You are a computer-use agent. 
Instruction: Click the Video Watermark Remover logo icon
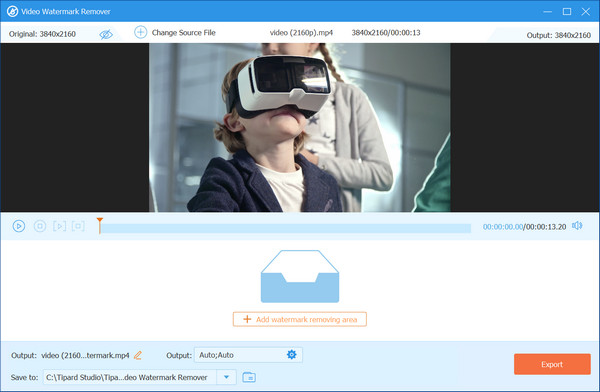pyautogui.click(x=12, y=11)
